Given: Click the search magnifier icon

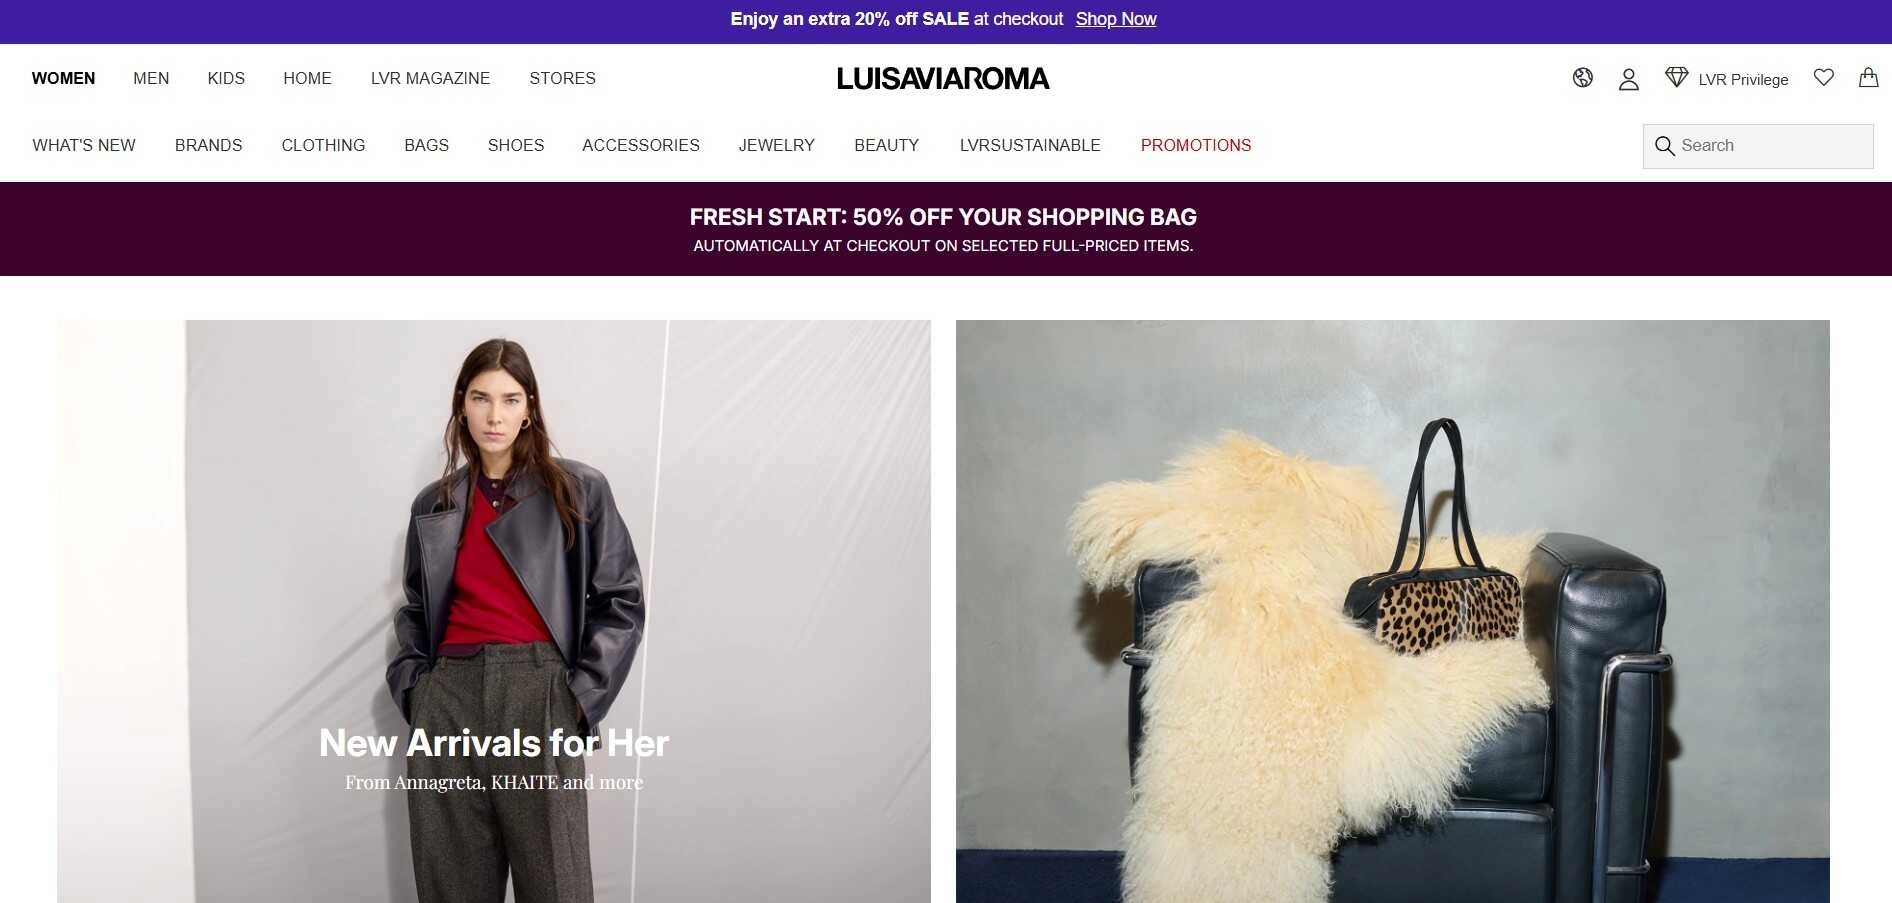Looking at the screenshot, I should click(x=1664, y=146).
